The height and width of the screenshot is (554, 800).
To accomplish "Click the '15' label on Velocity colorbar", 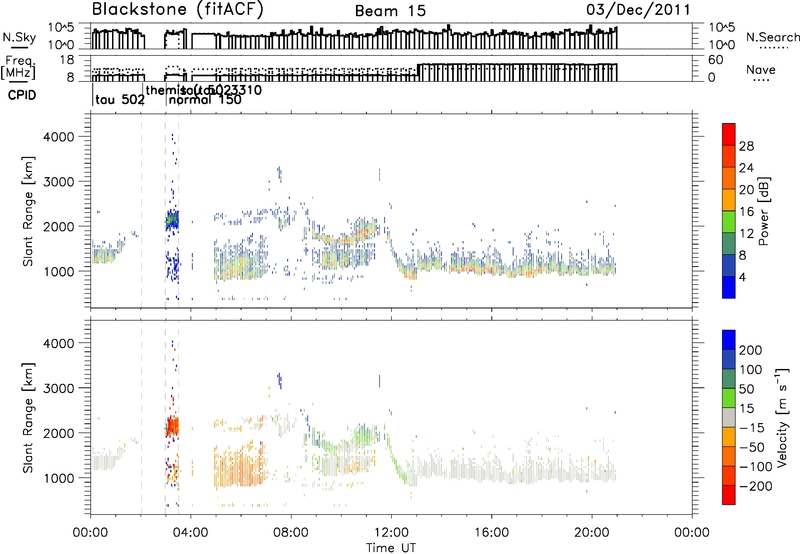I will coord(746,409).
